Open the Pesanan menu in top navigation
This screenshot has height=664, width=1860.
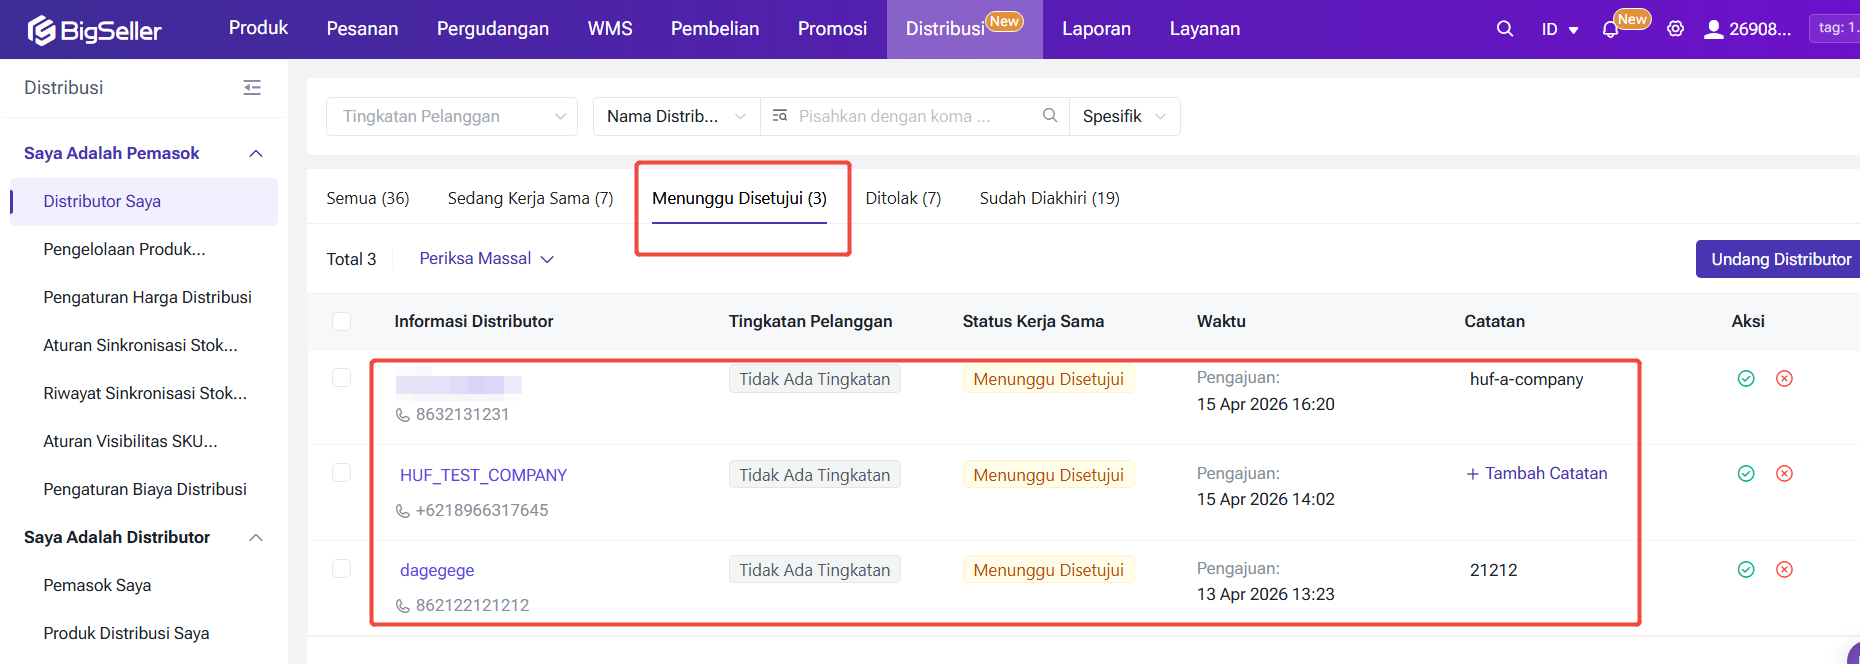click(x=362, y=29)
